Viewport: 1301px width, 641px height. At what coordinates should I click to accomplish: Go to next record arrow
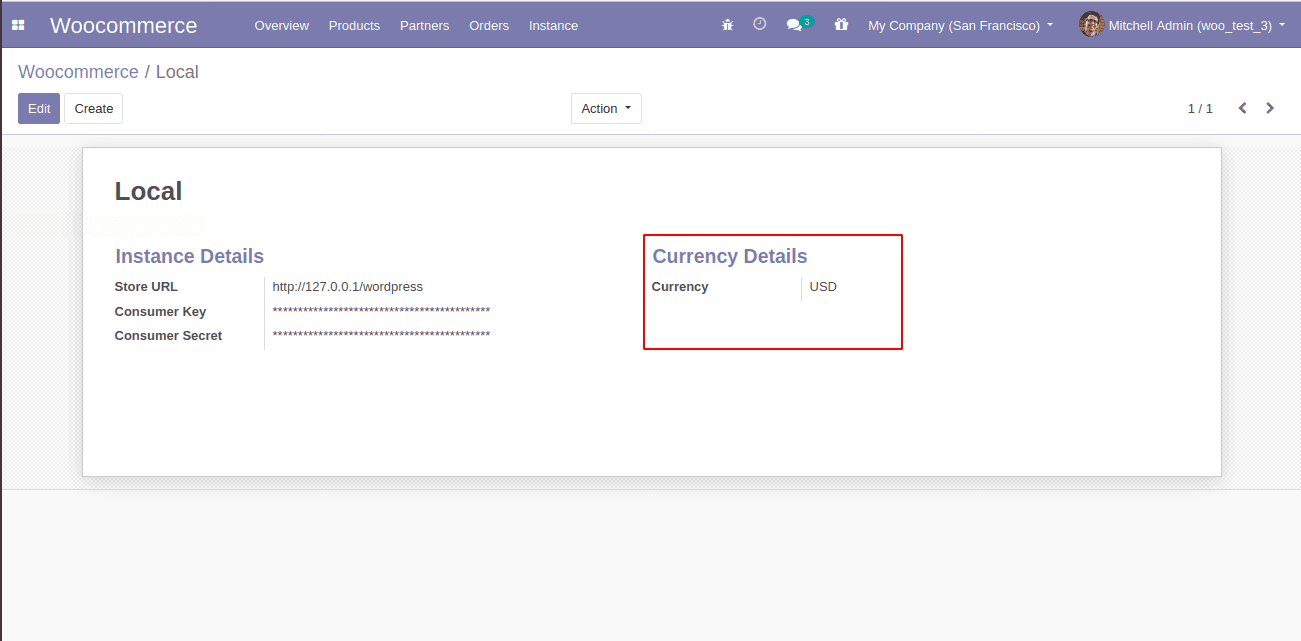pyautogui.click(x=1270, y=108)
